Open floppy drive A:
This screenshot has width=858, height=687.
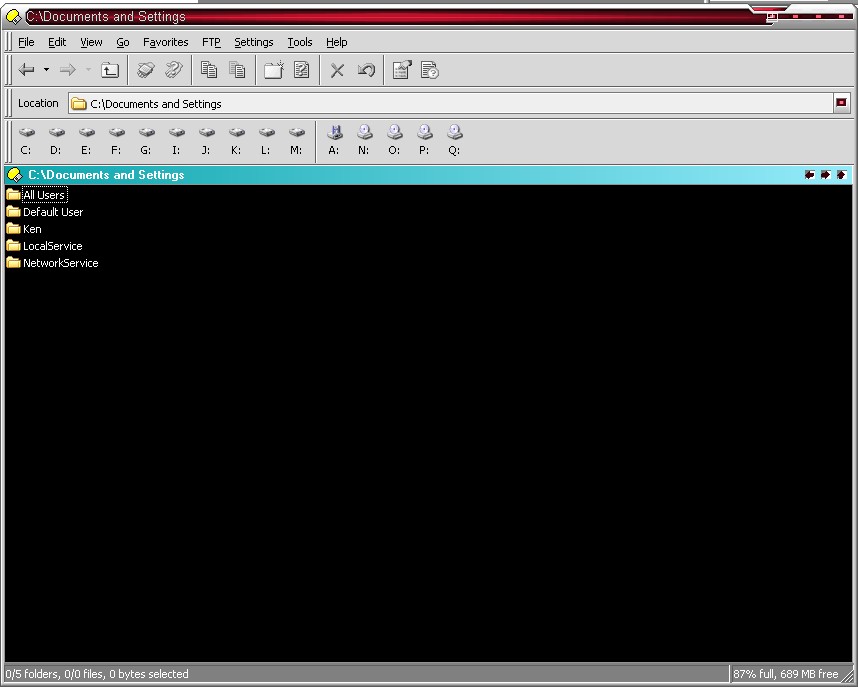point(334,141)
